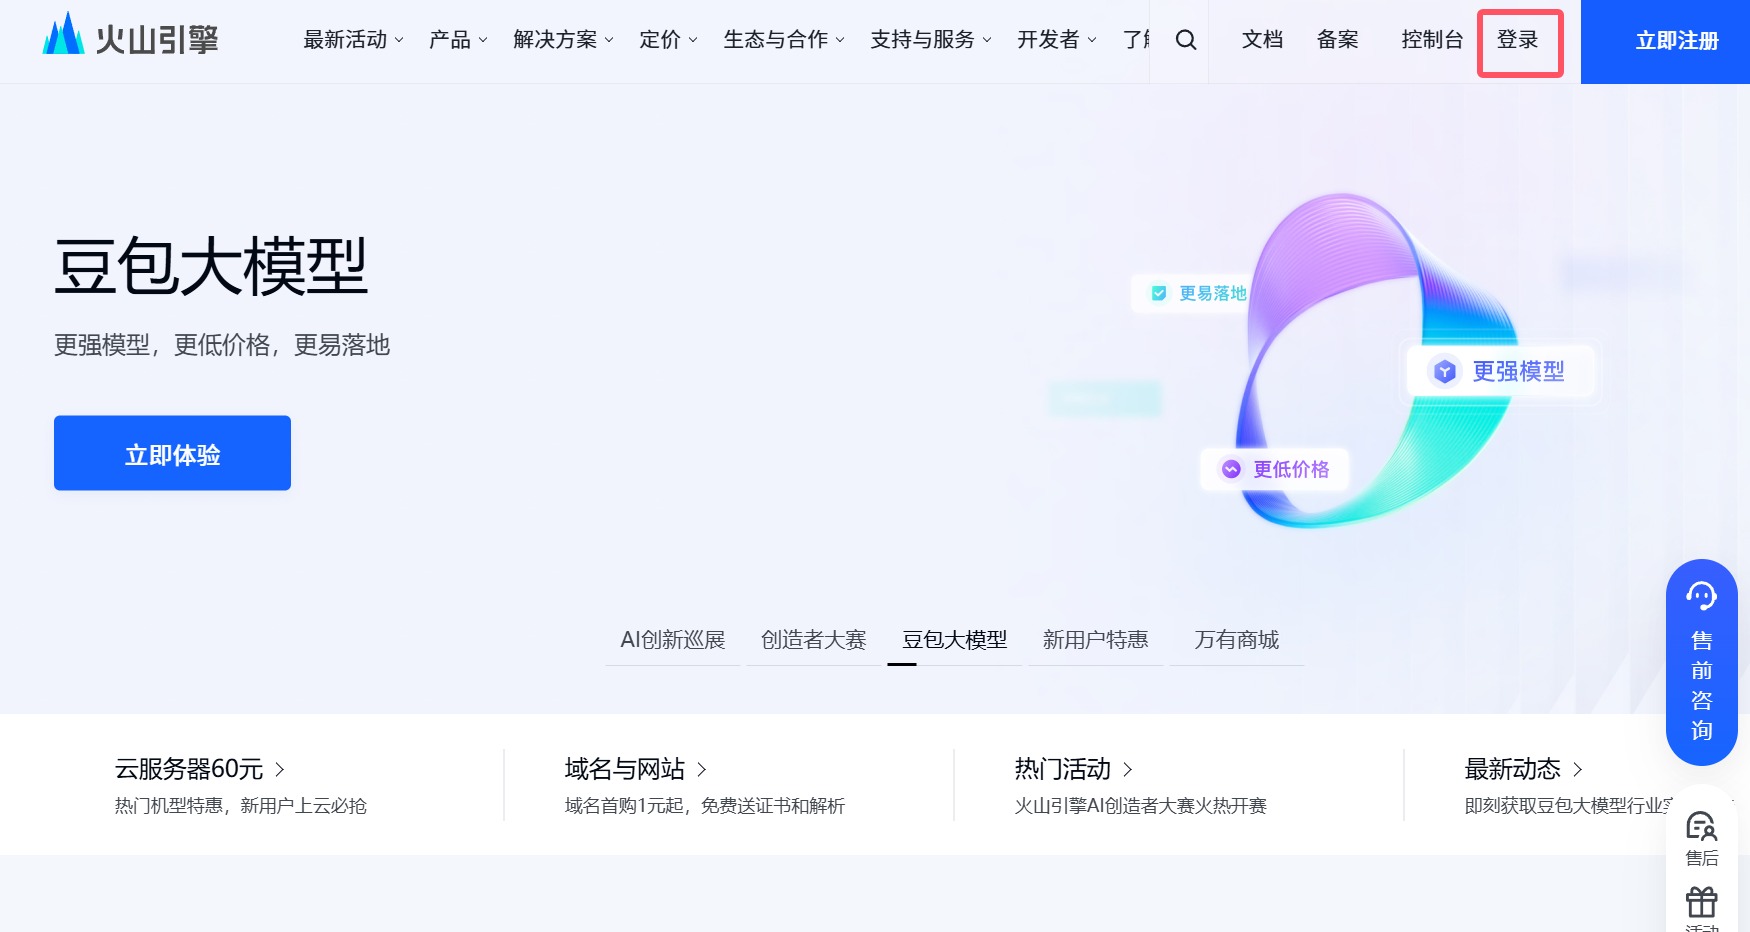1750x932 pixels.
Task: Open the 开发者 dropdown
Action: [1057, 40]
